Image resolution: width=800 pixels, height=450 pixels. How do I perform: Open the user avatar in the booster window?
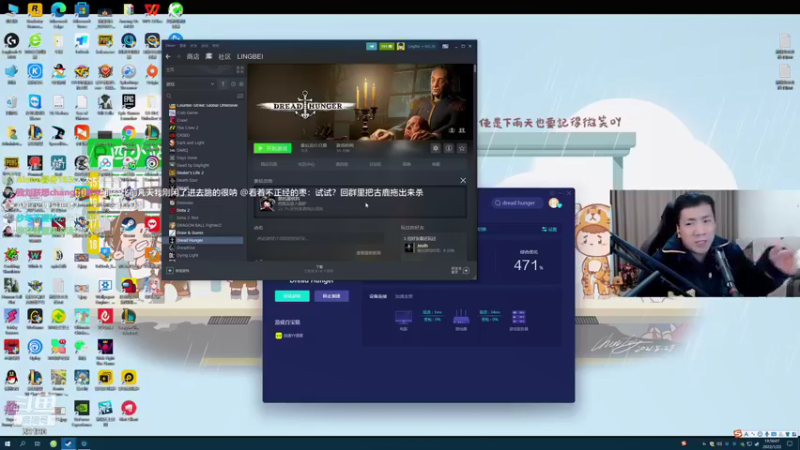coord(554,203)
